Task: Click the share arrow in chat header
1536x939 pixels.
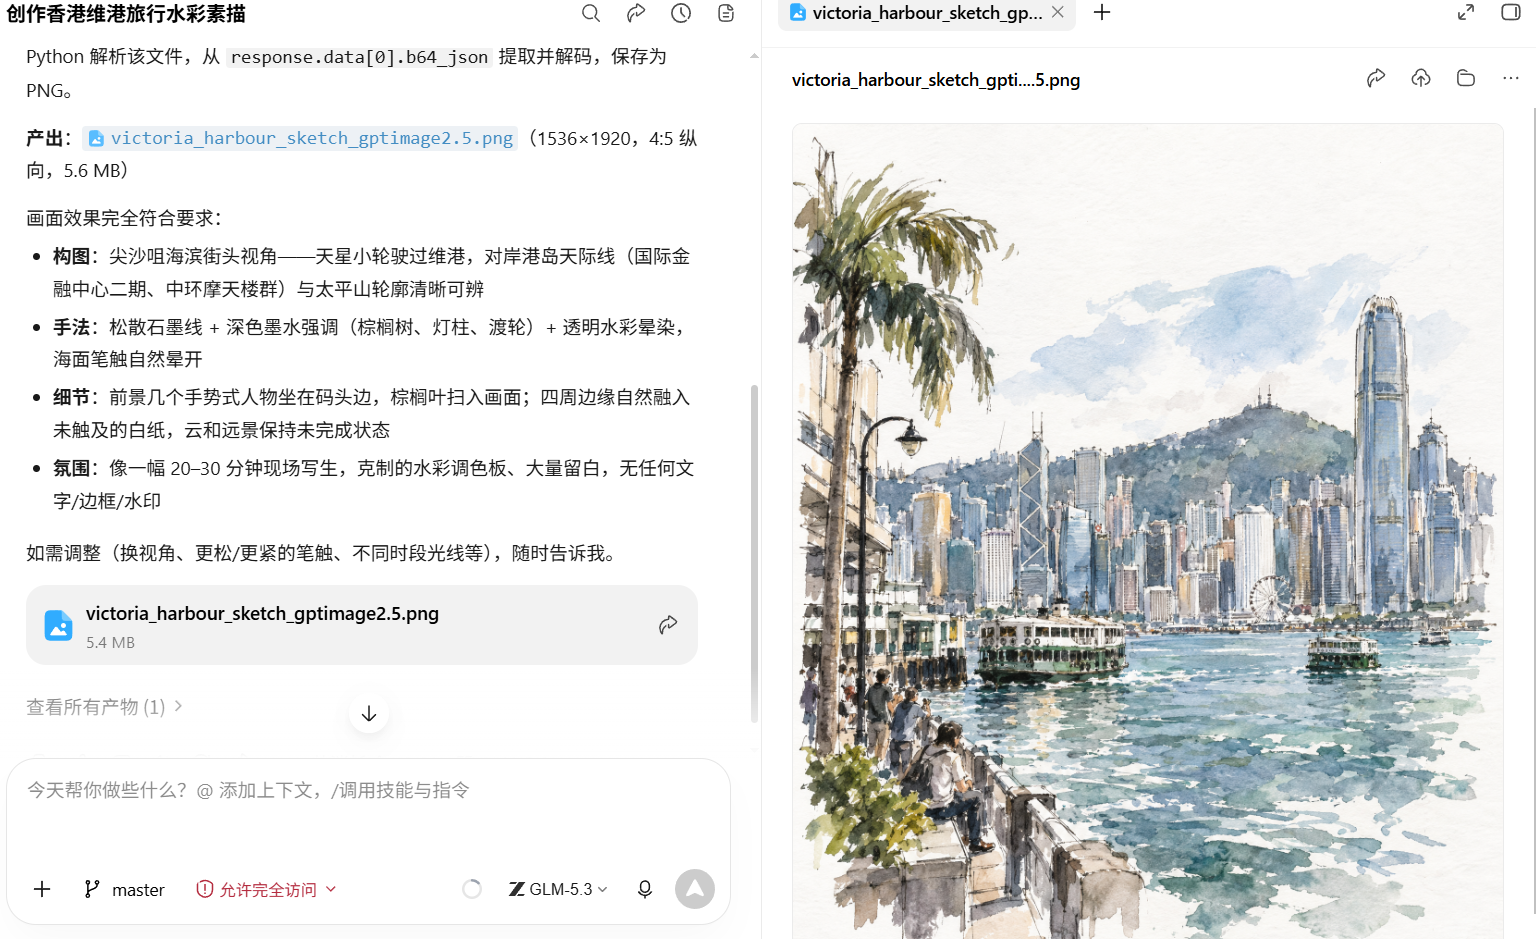Action: (x=636, y=13)
